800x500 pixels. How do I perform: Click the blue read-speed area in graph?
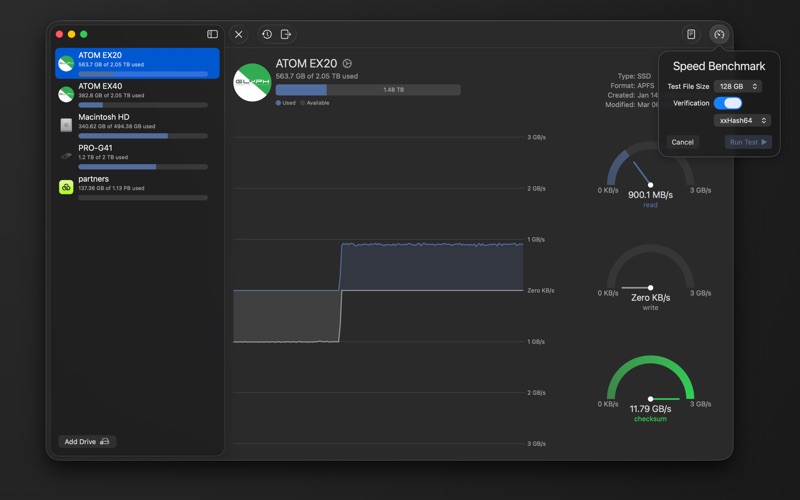[431, 267]
